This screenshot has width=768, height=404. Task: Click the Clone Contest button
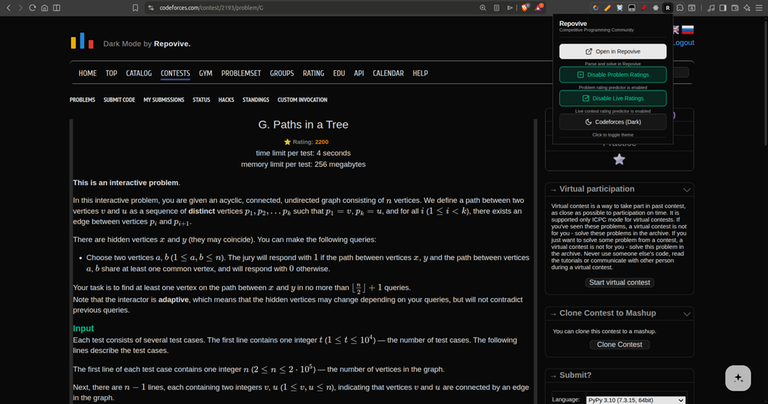[620, 345]
